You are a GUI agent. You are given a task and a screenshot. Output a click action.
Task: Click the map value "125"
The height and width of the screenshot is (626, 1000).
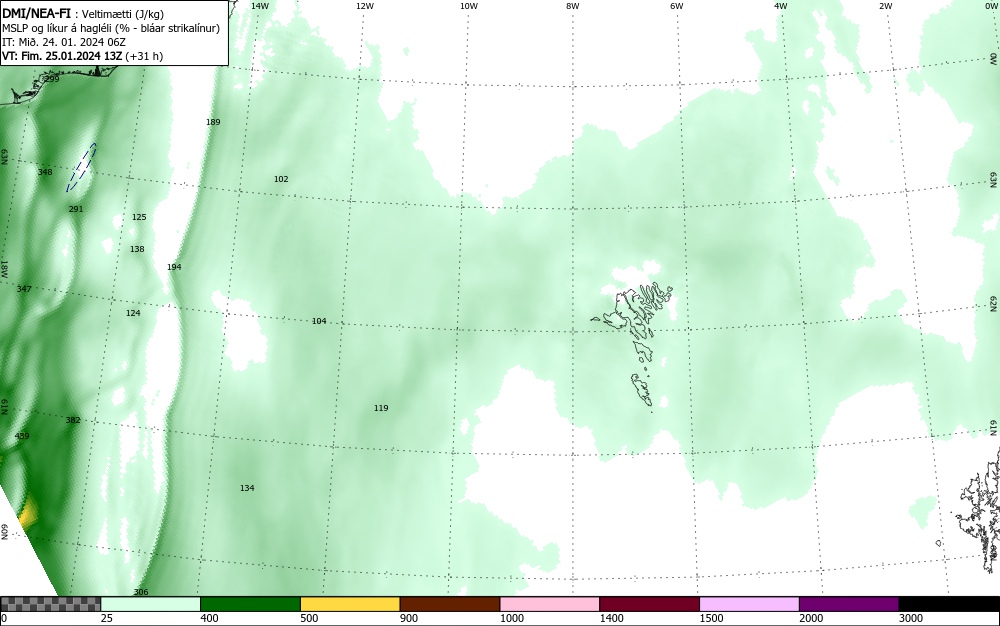tap(139, 217)
